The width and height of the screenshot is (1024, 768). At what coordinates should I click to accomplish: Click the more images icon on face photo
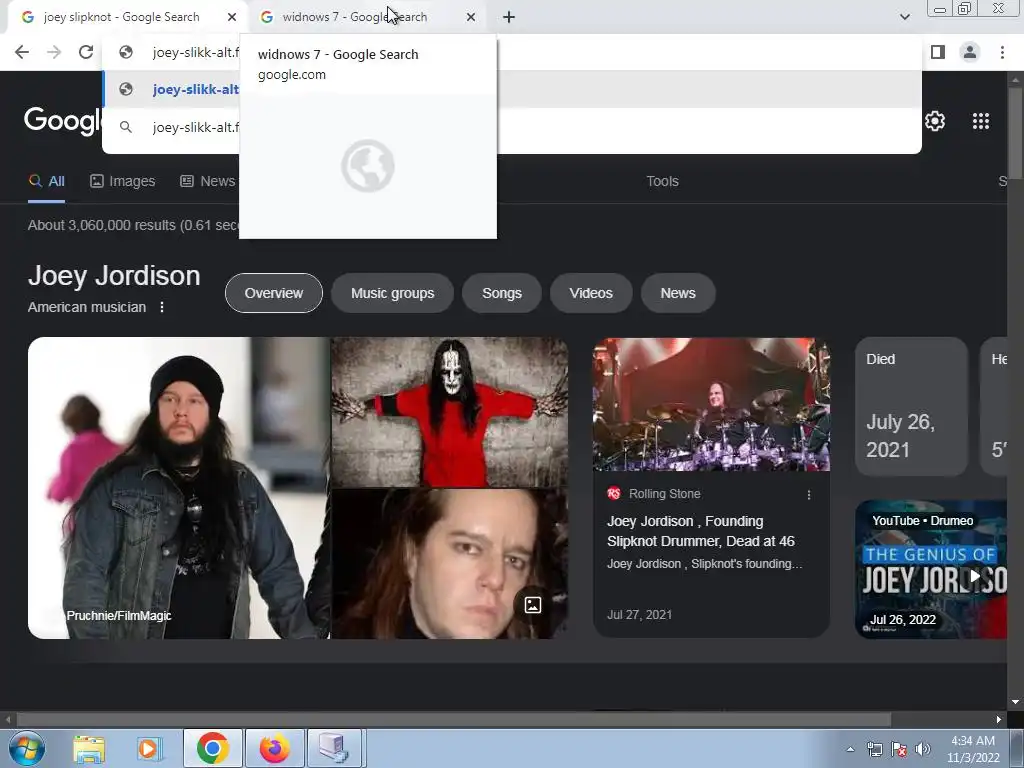pos(533,605)
